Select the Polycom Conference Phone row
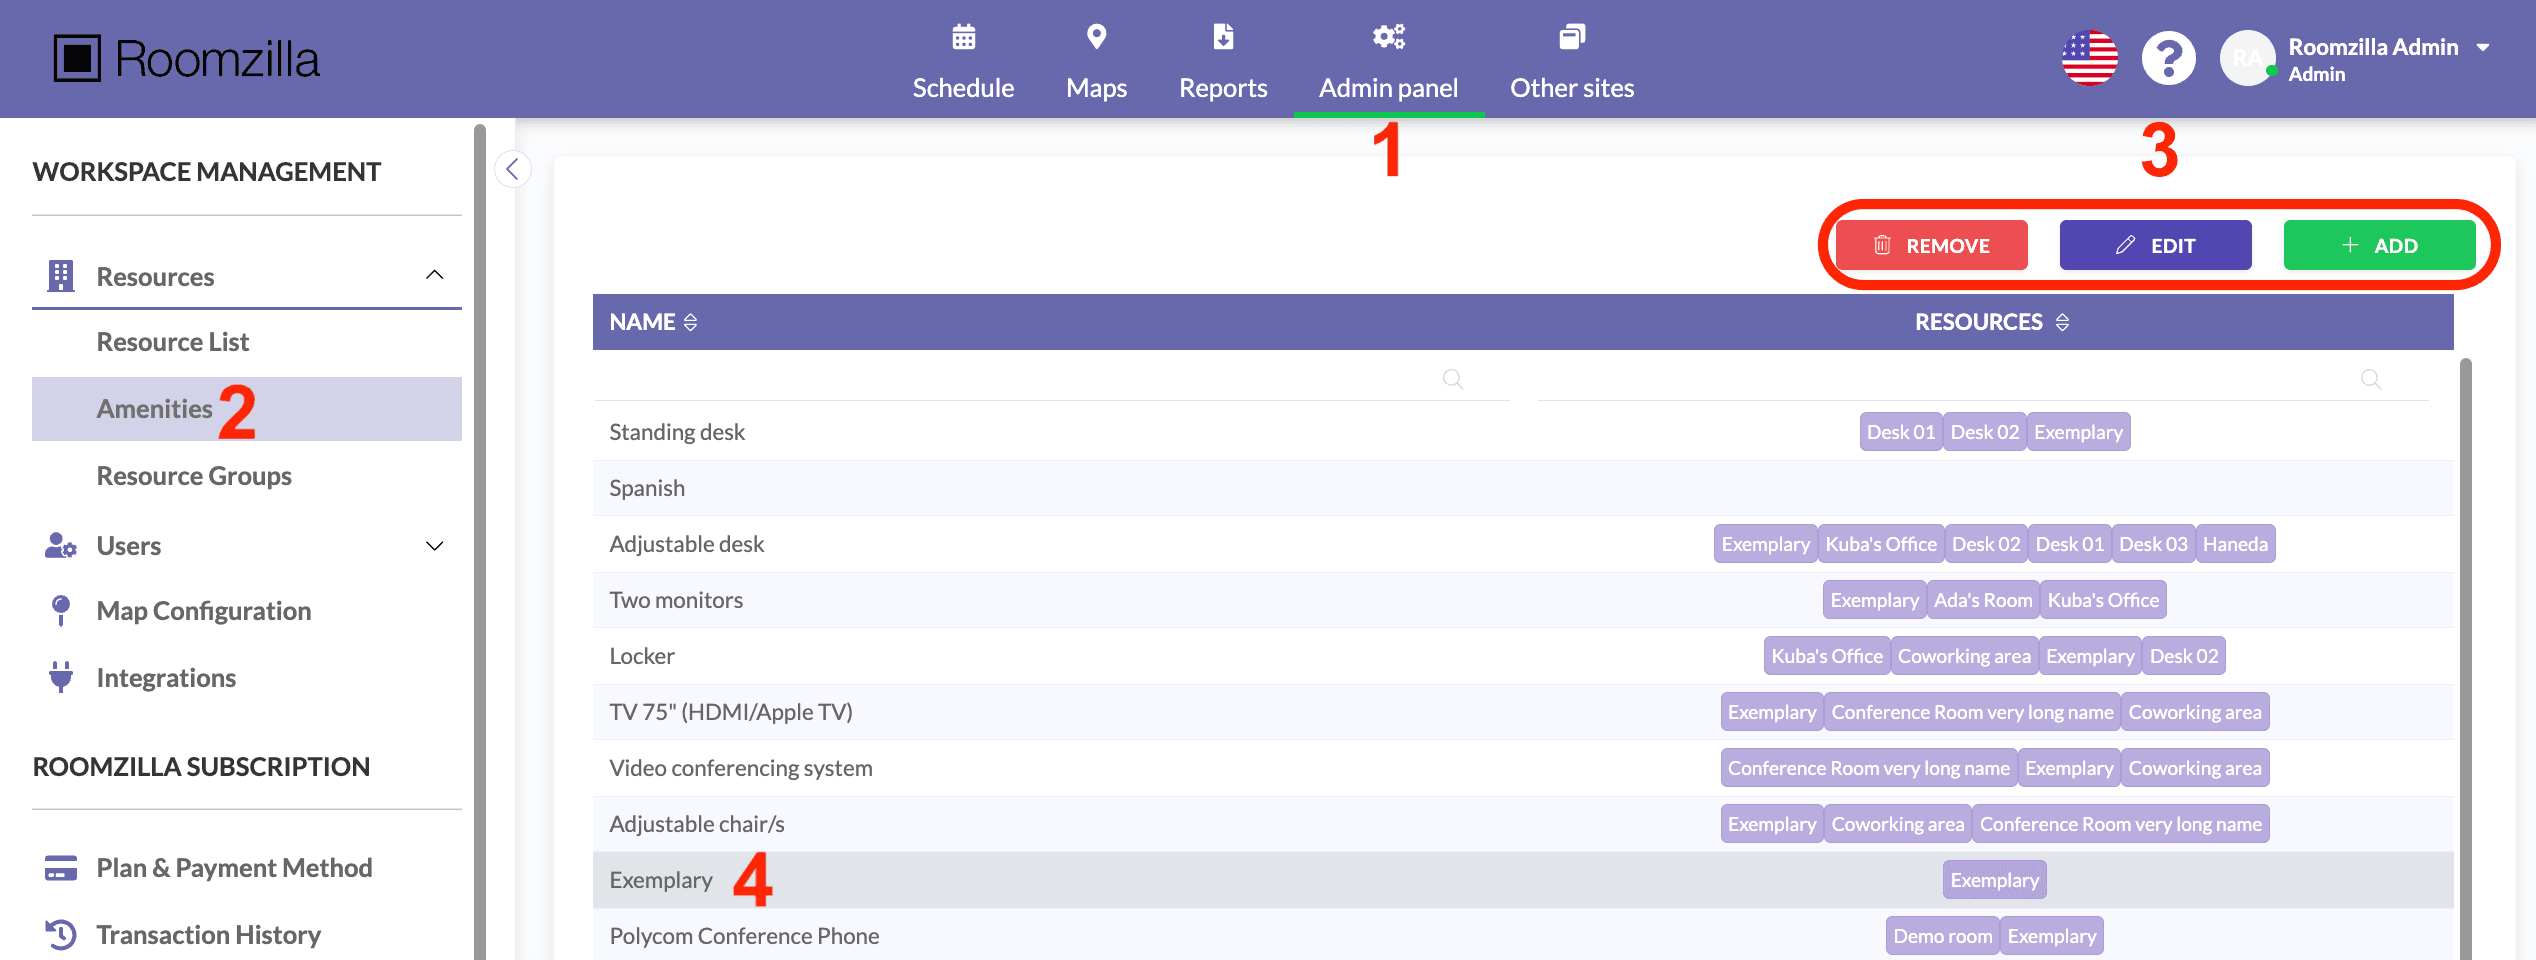Screen dimensions: 2536x960 click(744, 936)
